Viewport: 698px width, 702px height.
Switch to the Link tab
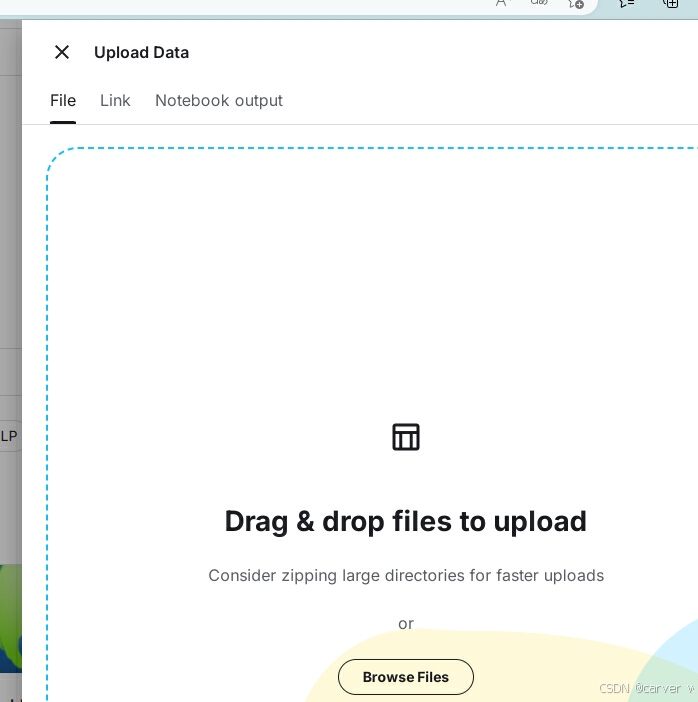pyautogui.click(x=115, y=101)
